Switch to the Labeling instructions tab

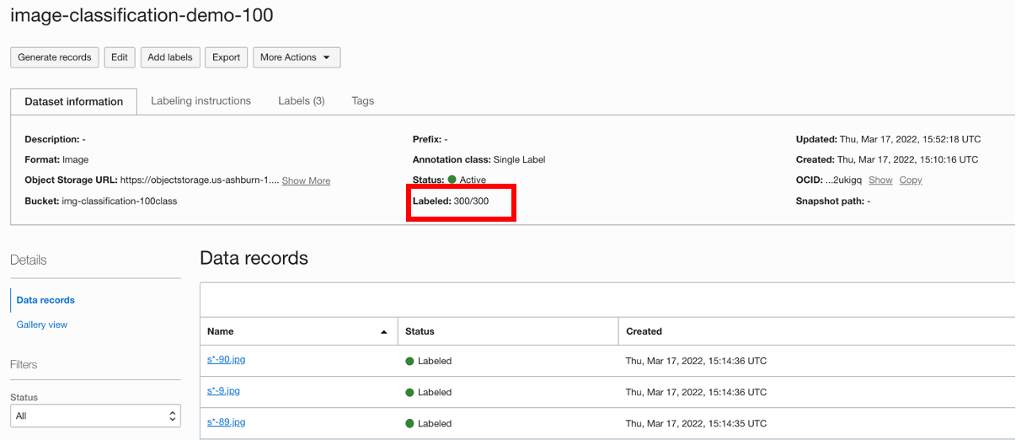[201, 101]
